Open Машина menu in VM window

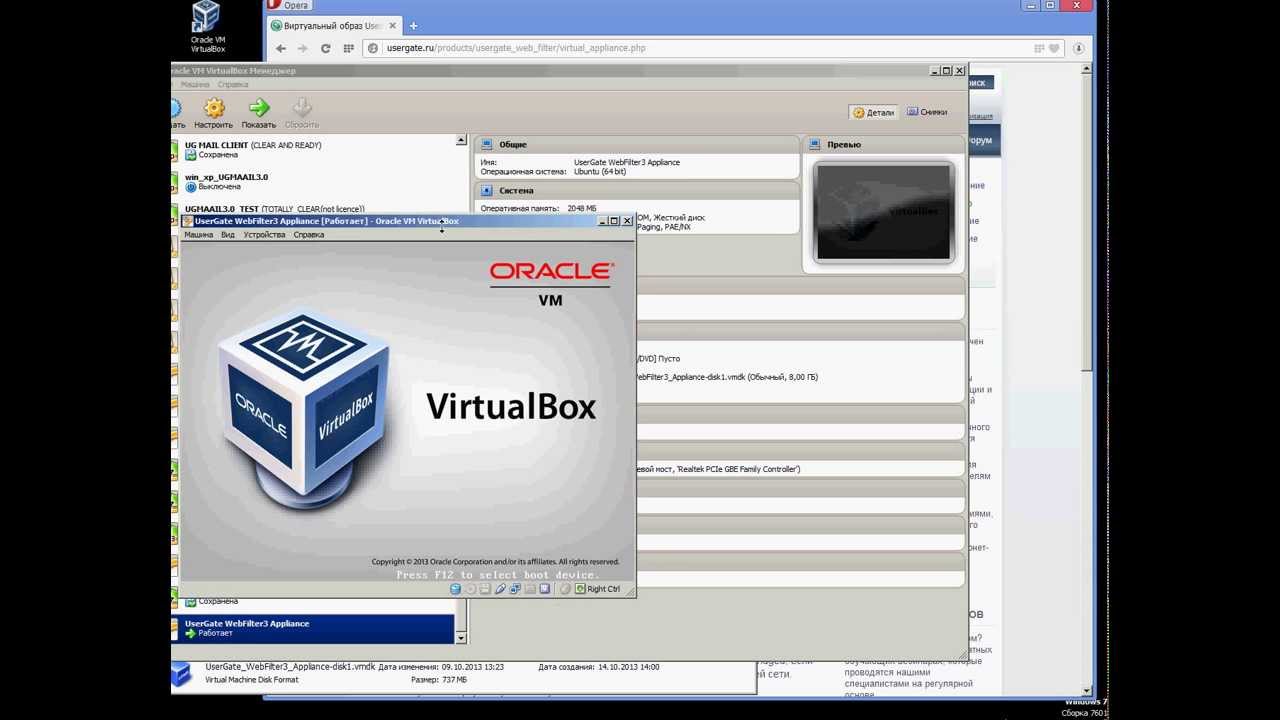198,235
